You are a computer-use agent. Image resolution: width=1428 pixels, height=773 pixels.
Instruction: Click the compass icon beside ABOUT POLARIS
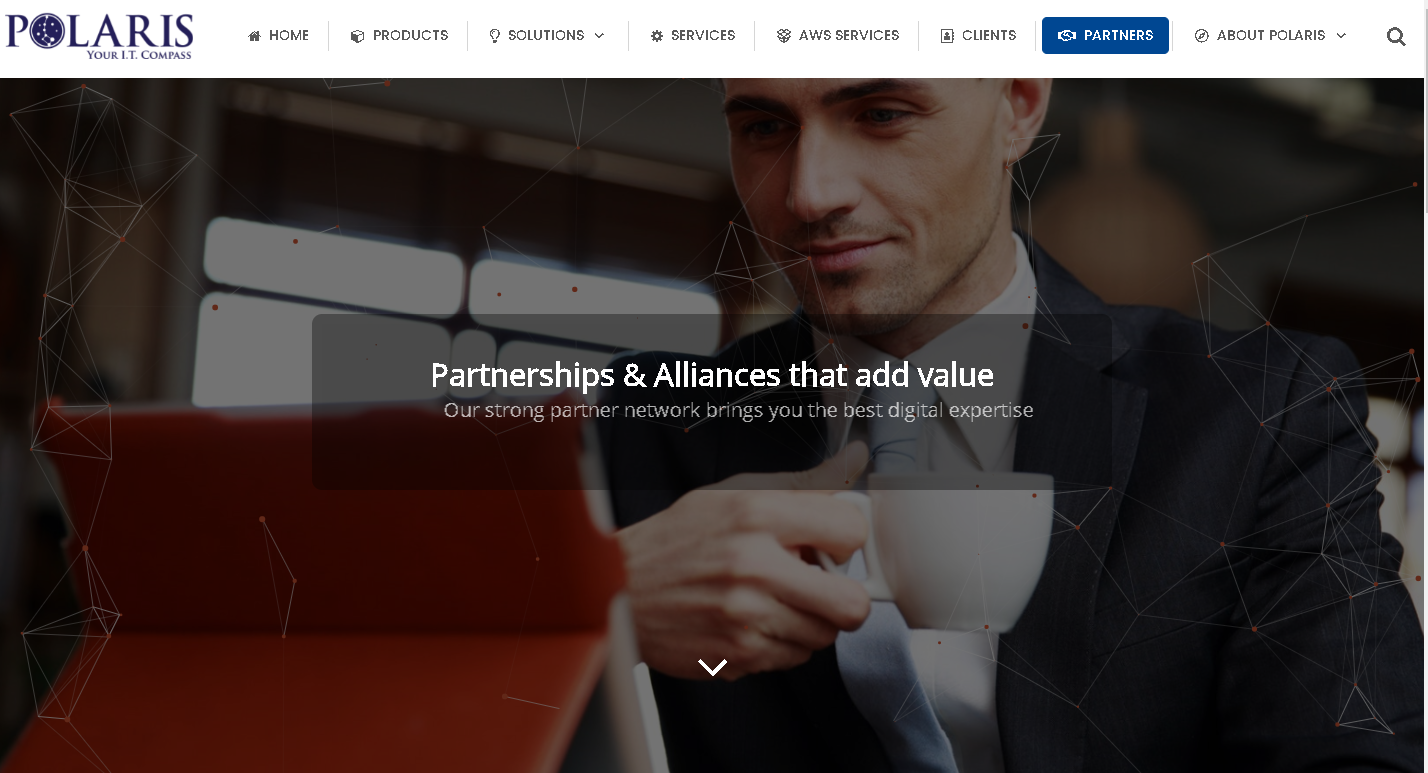pos(1202,36)
